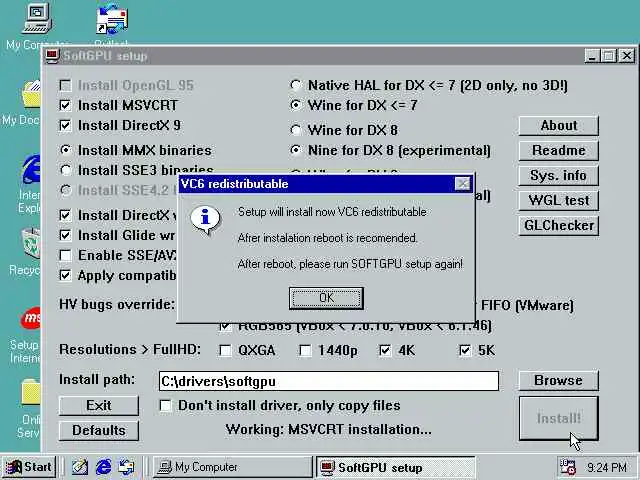Image resolution: width=640 pixels, height=480 pixels.
Task: Select Wine for DX <= 7 radio
Action: (x=296, y=105)
